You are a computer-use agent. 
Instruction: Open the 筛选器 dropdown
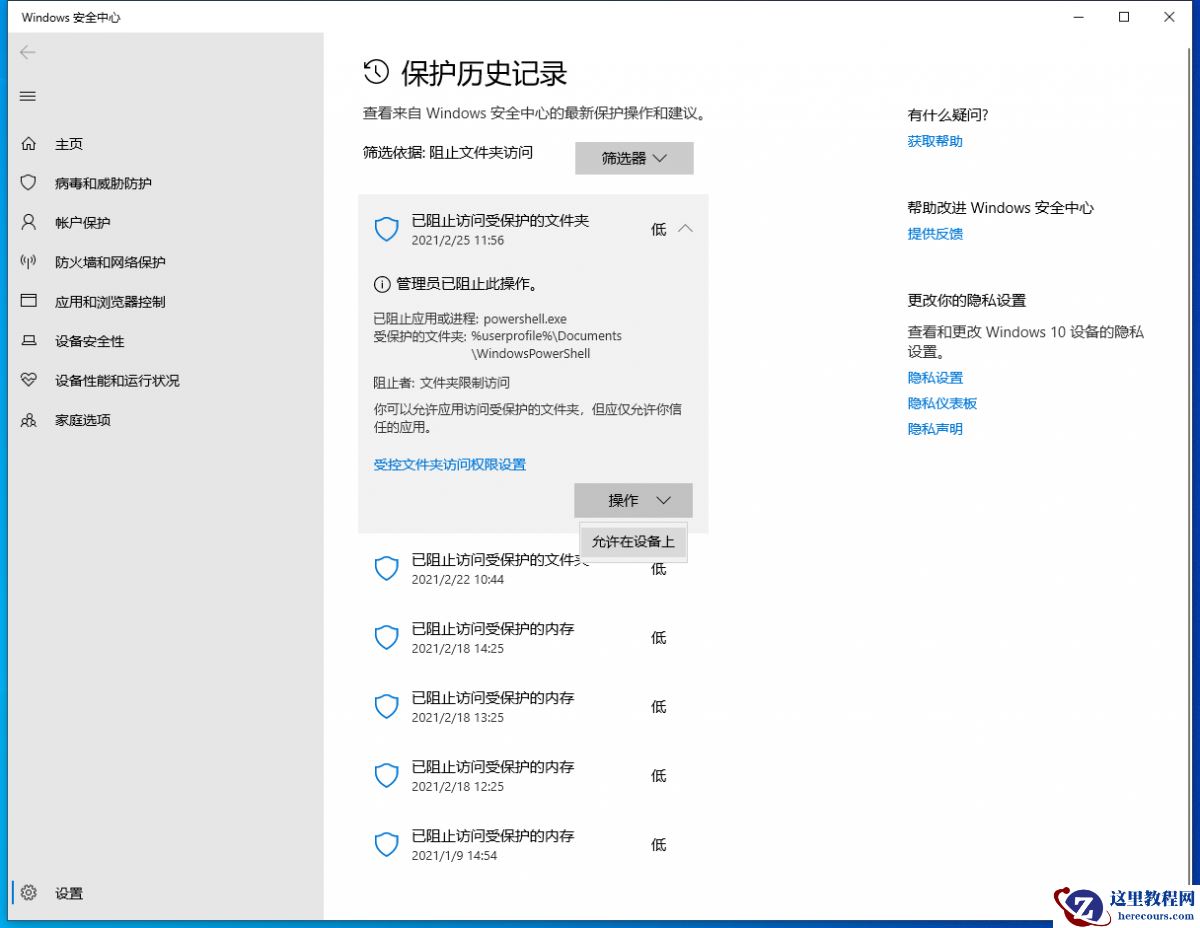tap(633, 157)
